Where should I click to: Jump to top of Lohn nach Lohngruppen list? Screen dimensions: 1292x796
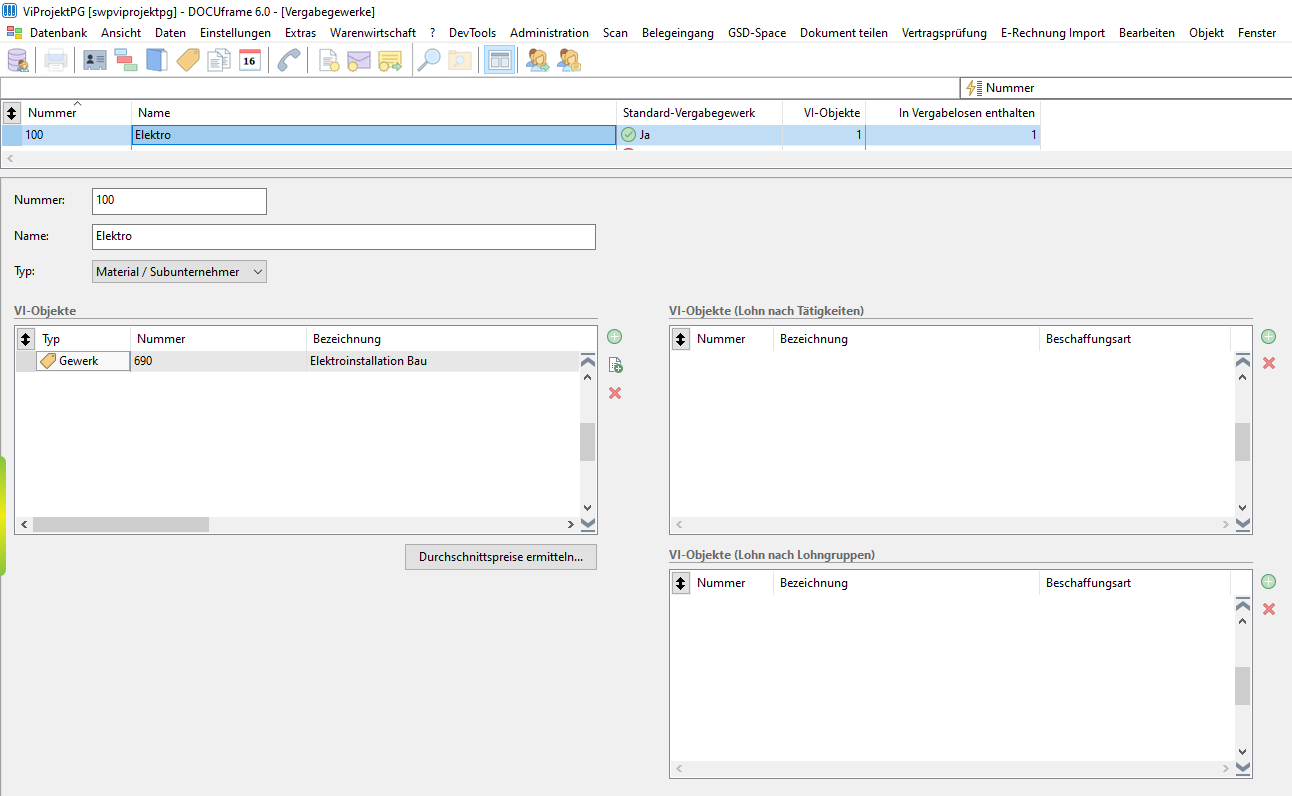pos(1243,605)
